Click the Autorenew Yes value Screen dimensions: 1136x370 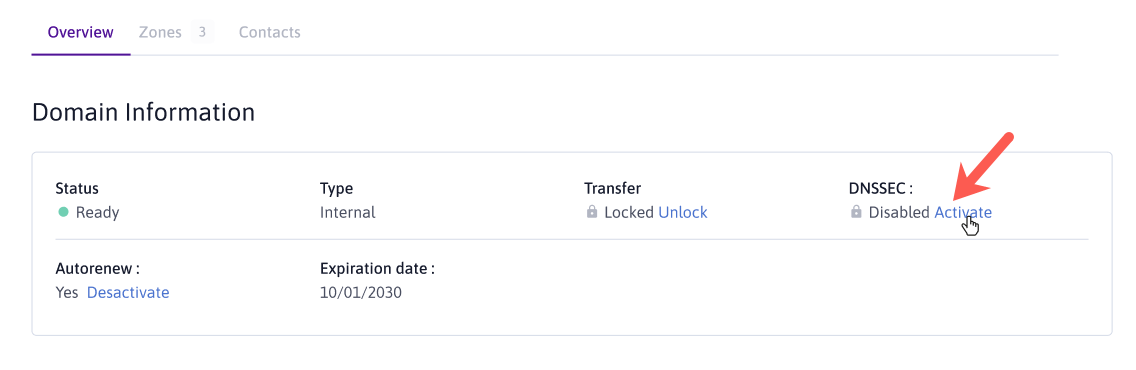(67, 293)
